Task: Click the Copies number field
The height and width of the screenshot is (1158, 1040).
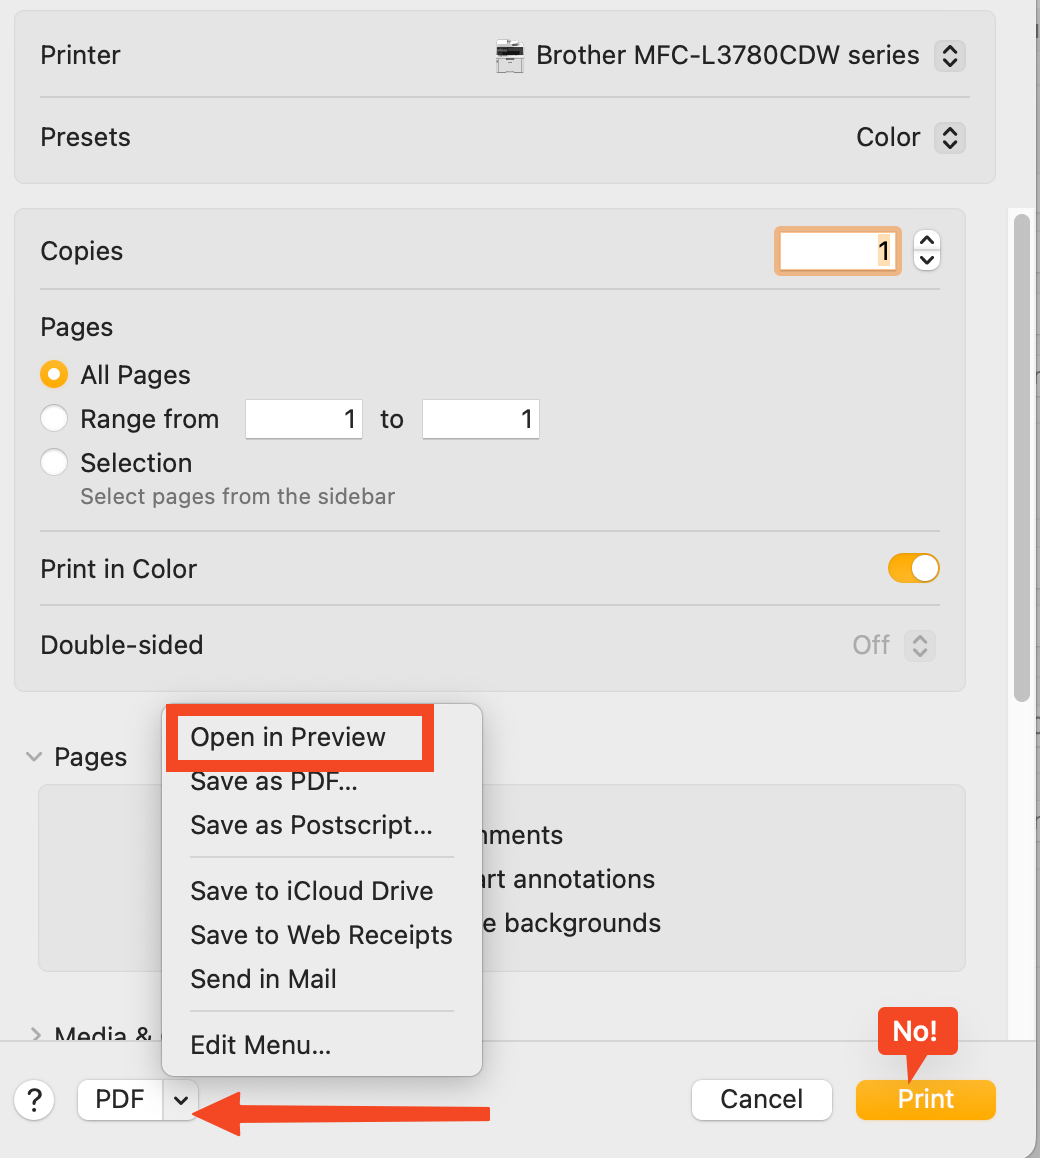Action: (x=837, y=250)
